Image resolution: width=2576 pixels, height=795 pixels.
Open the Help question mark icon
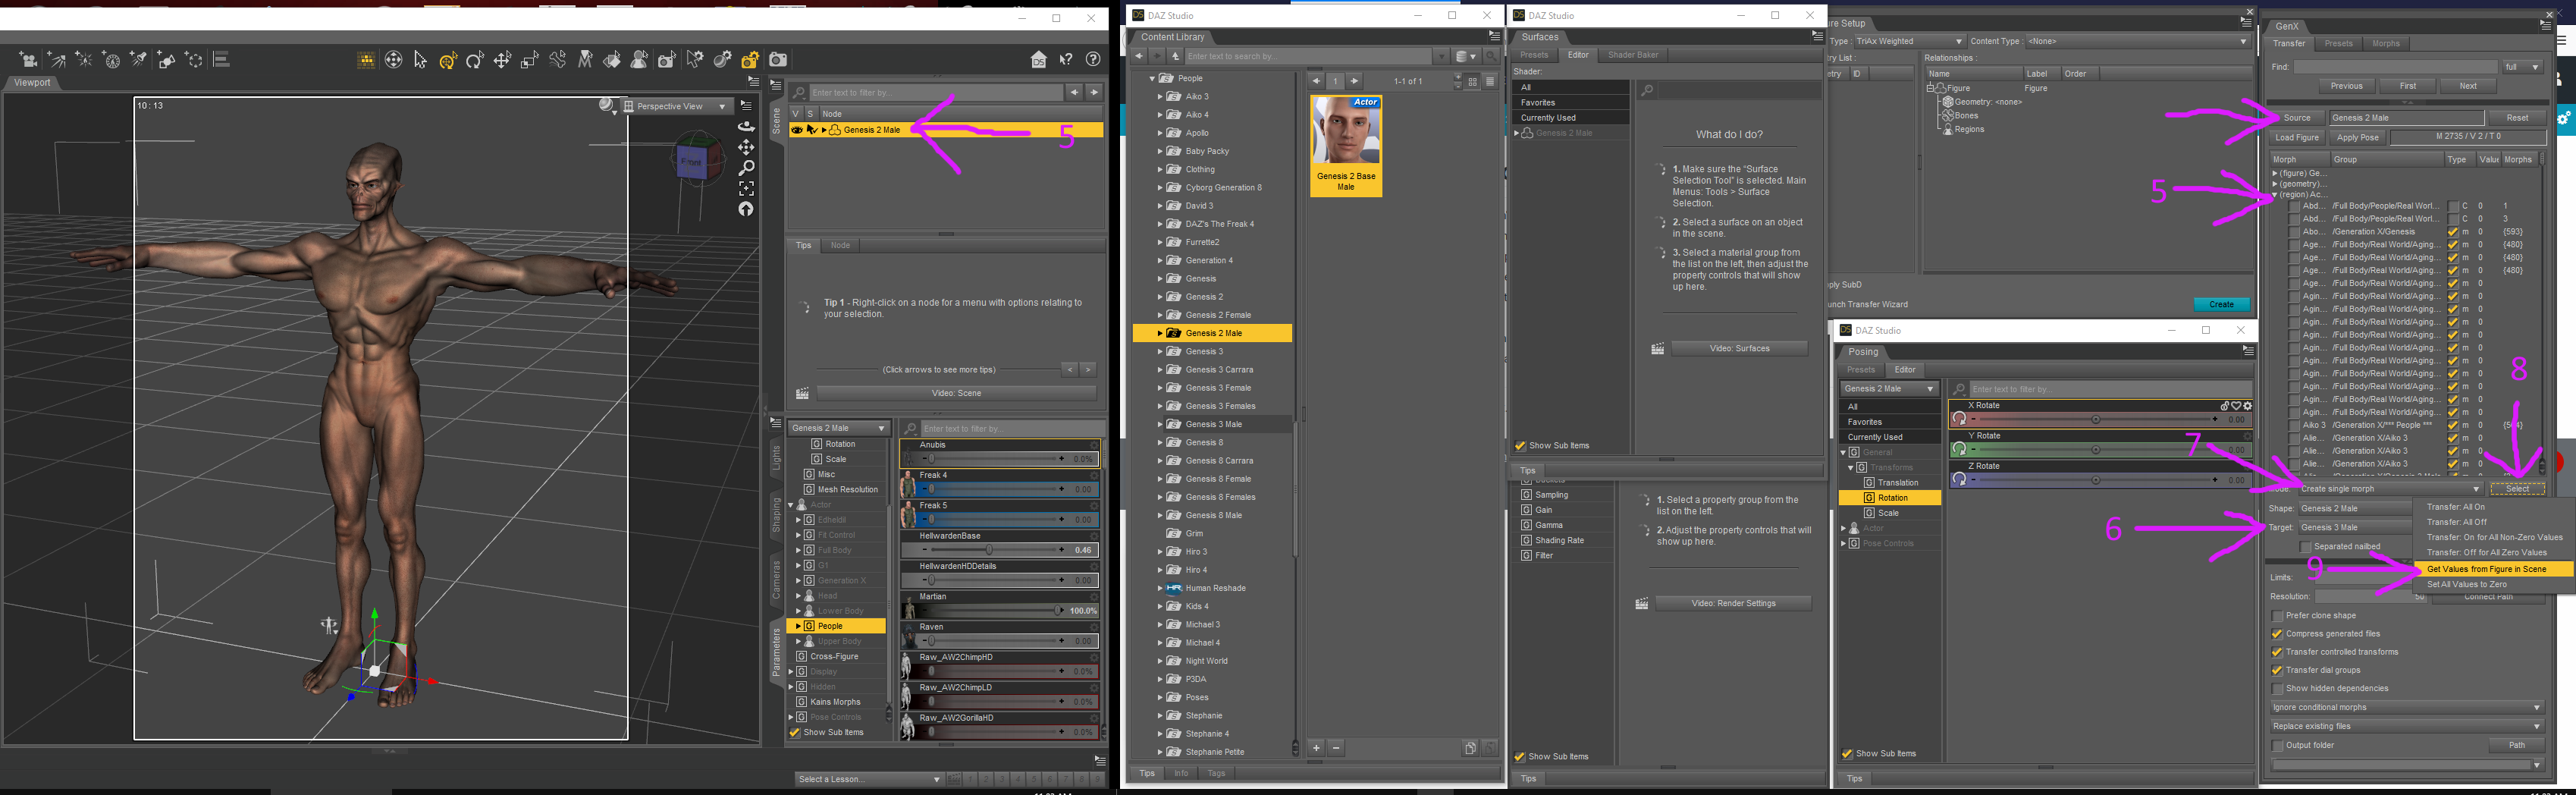click(x=1093, y=60)
